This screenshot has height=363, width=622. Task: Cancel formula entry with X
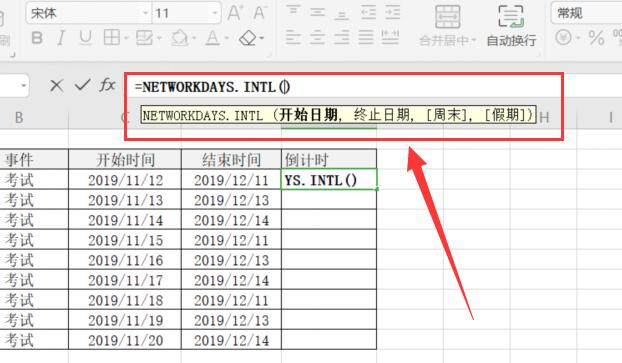coord(56,85)
